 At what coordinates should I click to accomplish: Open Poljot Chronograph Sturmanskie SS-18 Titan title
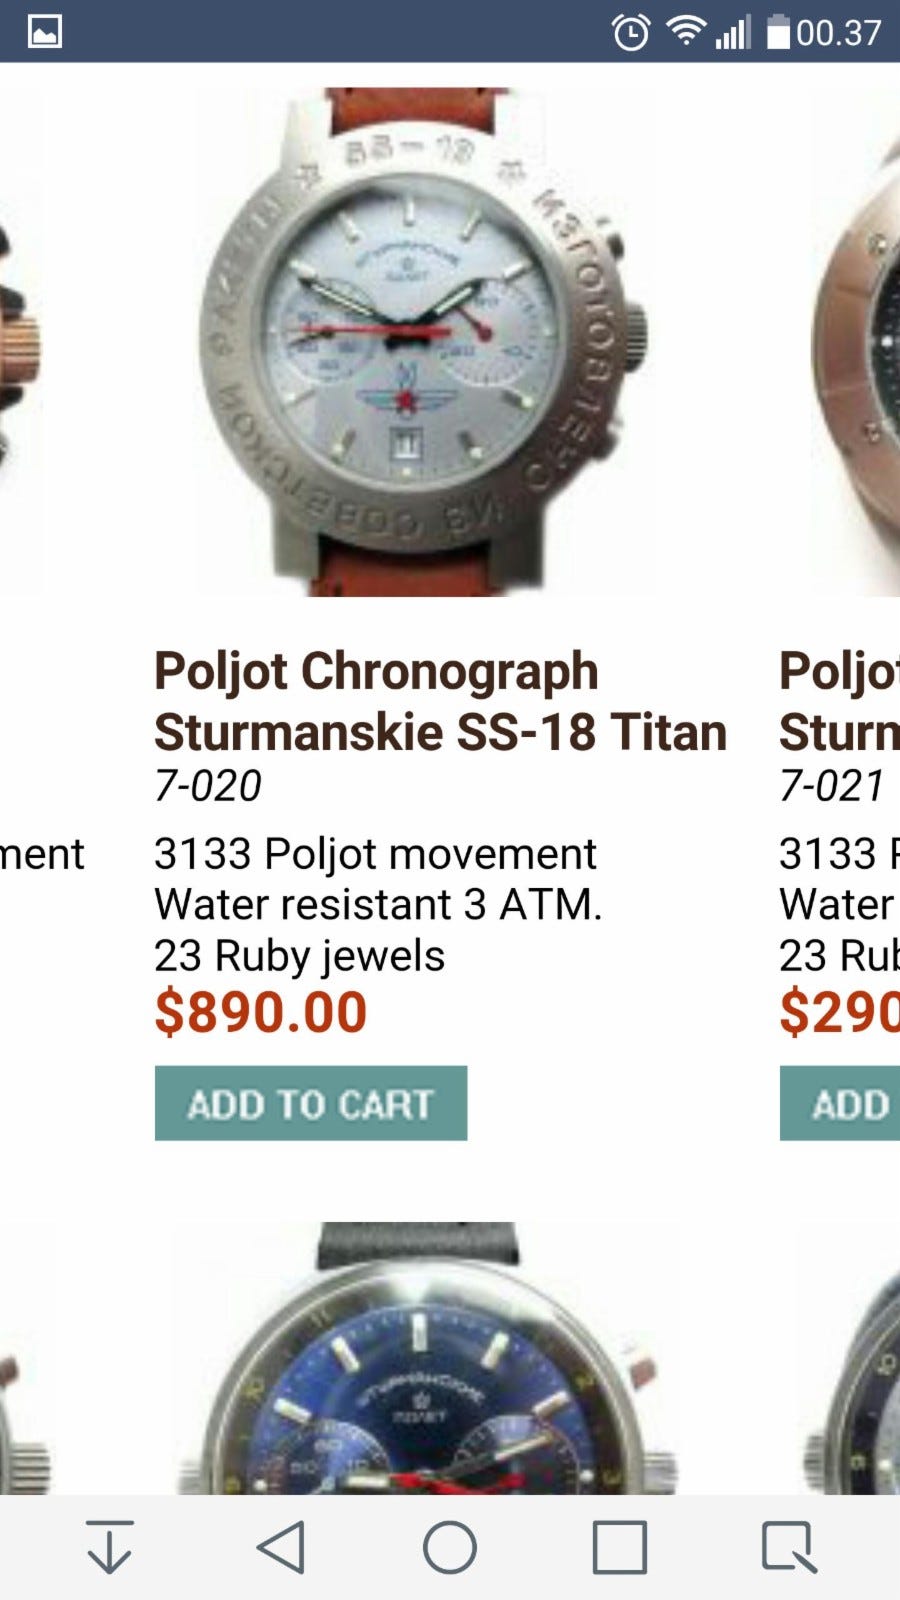point(440,701)
